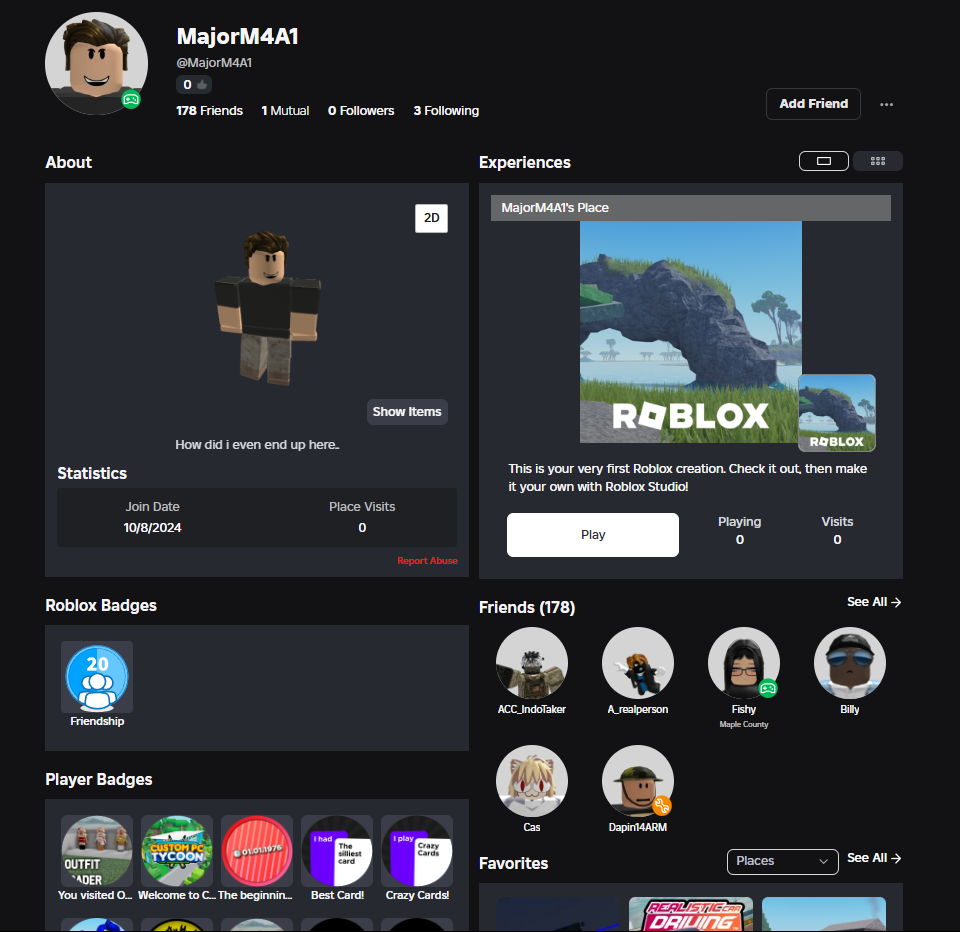The image size is (960, 932).
Task: Click the in-game presence icon on the header avatar
Action: pos(131,99)
